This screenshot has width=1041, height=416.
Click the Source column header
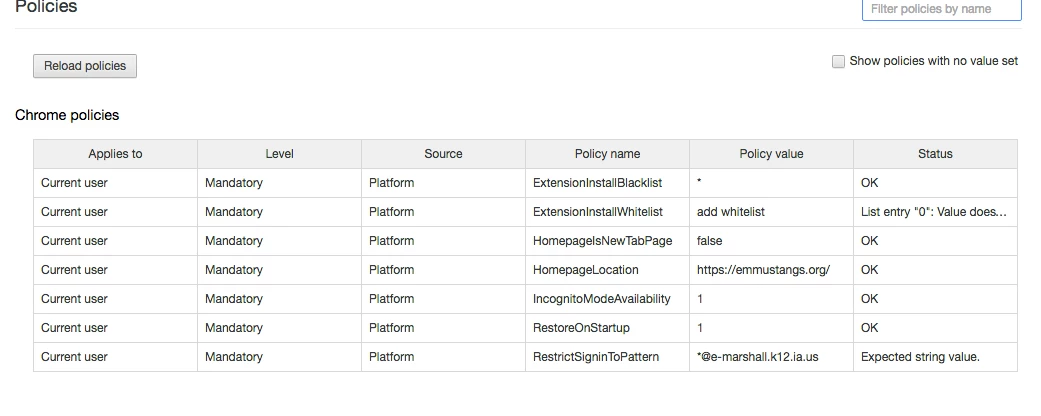click(443, 154)
